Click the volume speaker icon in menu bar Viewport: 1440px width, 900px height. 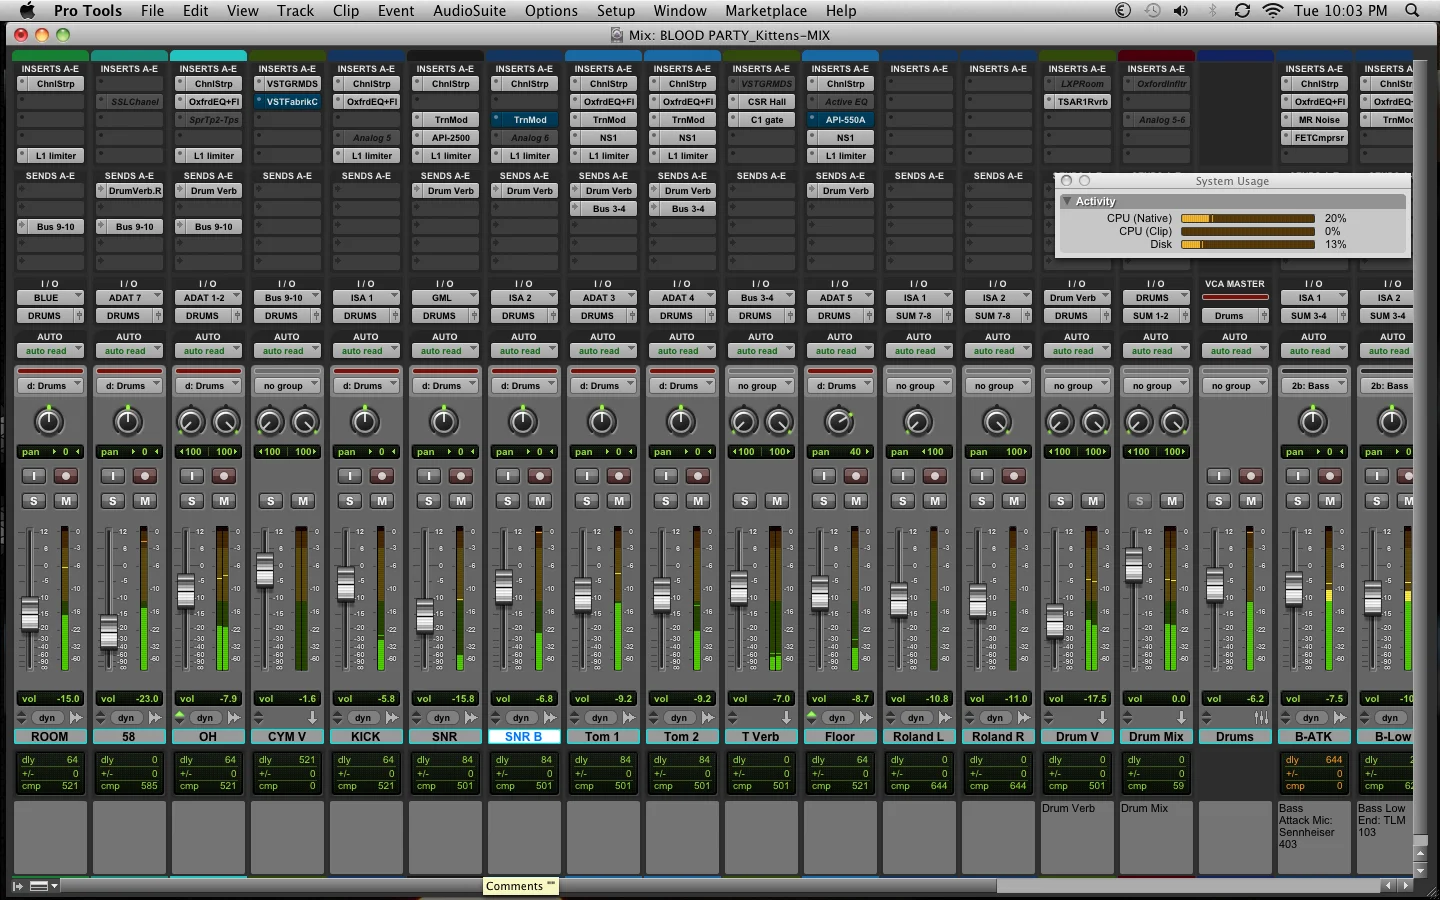pyautogui.click(x=1181, y=11)
